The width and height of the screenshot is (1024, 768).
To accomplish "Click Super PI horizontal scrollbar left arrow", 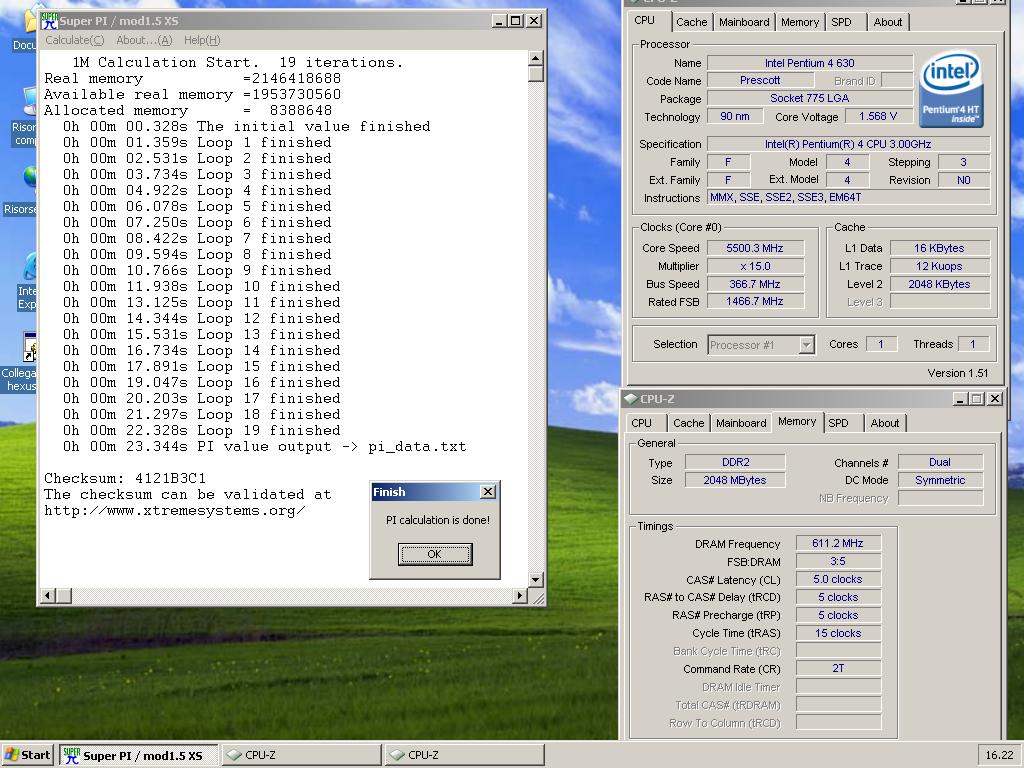I will (48, 595).
